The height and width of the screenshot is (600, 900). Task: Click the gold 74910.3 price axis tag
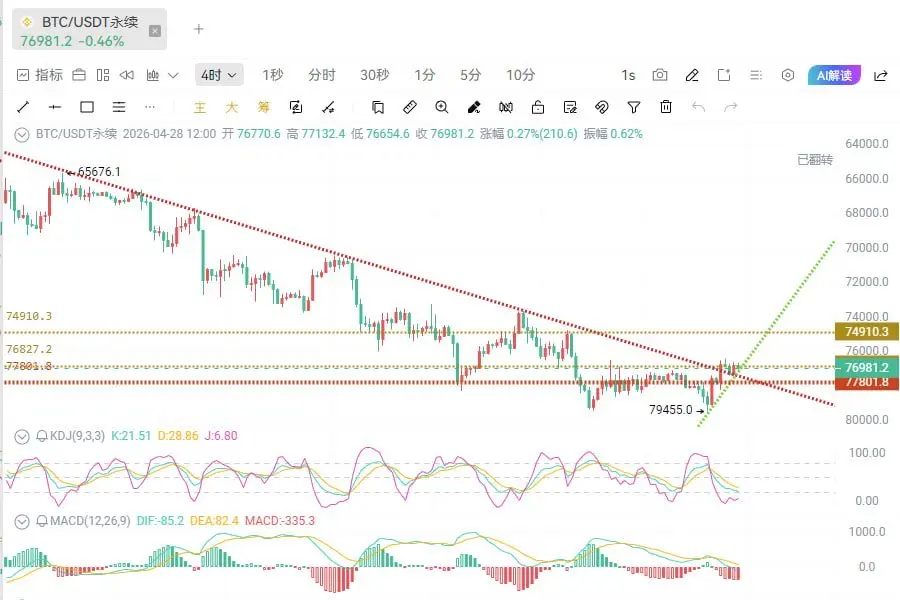point(867,332)
